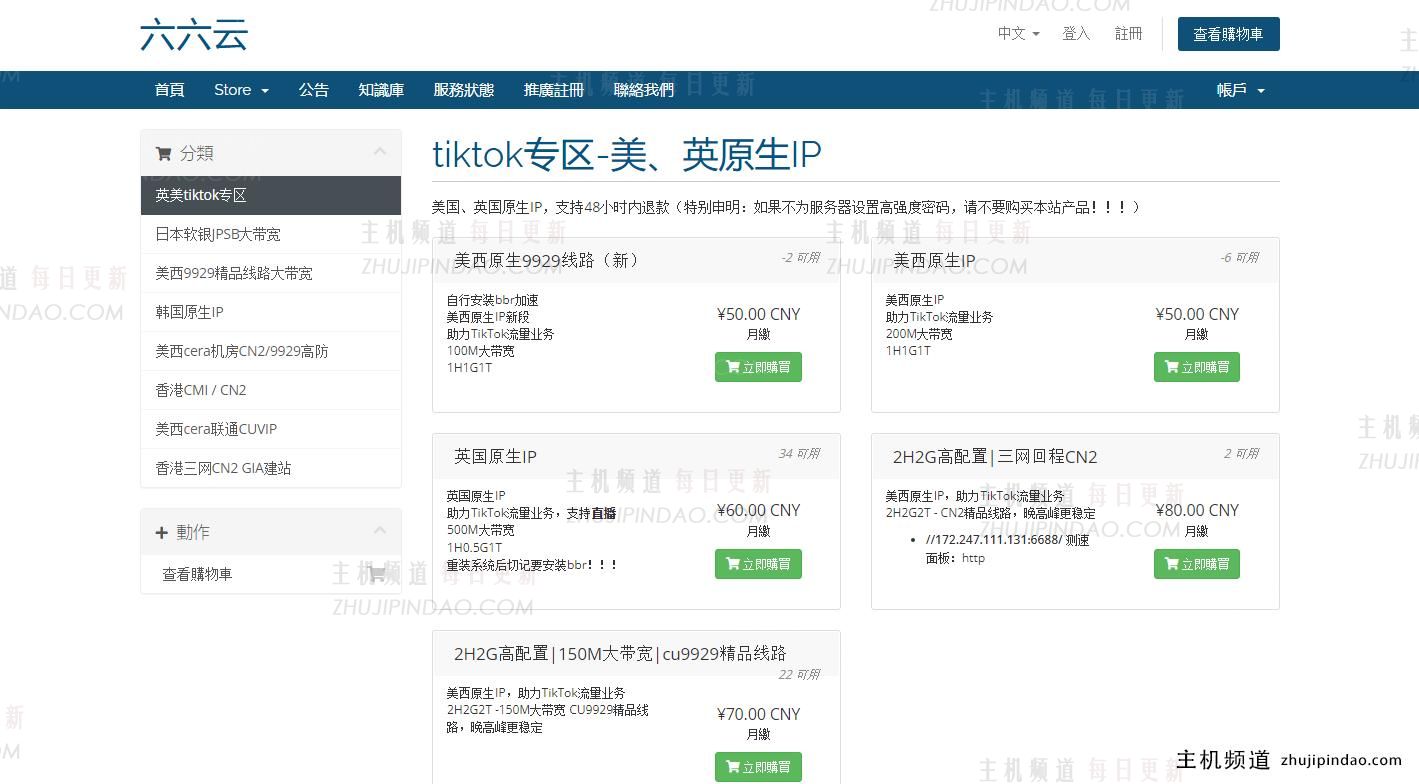Click the cart icon in the 分類 panel header
Image resolution: width=1419 pixels, height=784 pixels.
pos(164,153)
